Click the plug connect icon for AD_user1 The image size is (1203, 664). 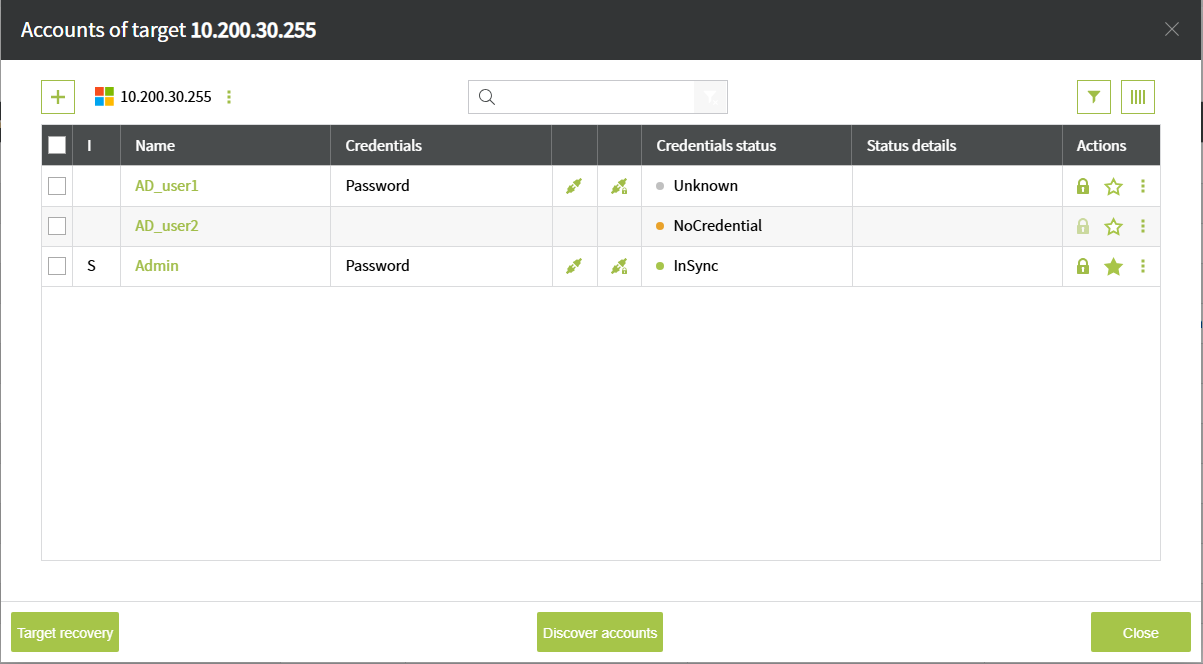tap(573, 186)
